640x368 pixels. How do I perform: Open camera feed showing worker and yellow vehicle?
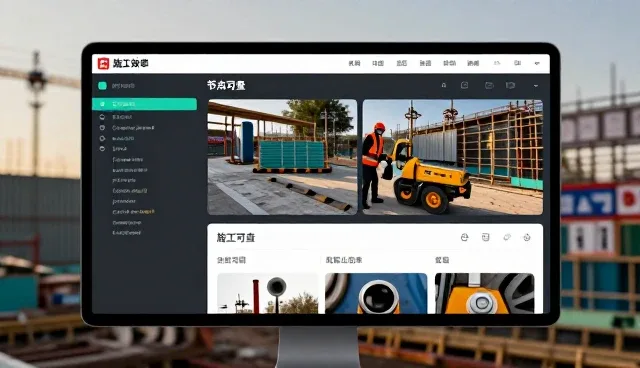[x=453, y=157]
